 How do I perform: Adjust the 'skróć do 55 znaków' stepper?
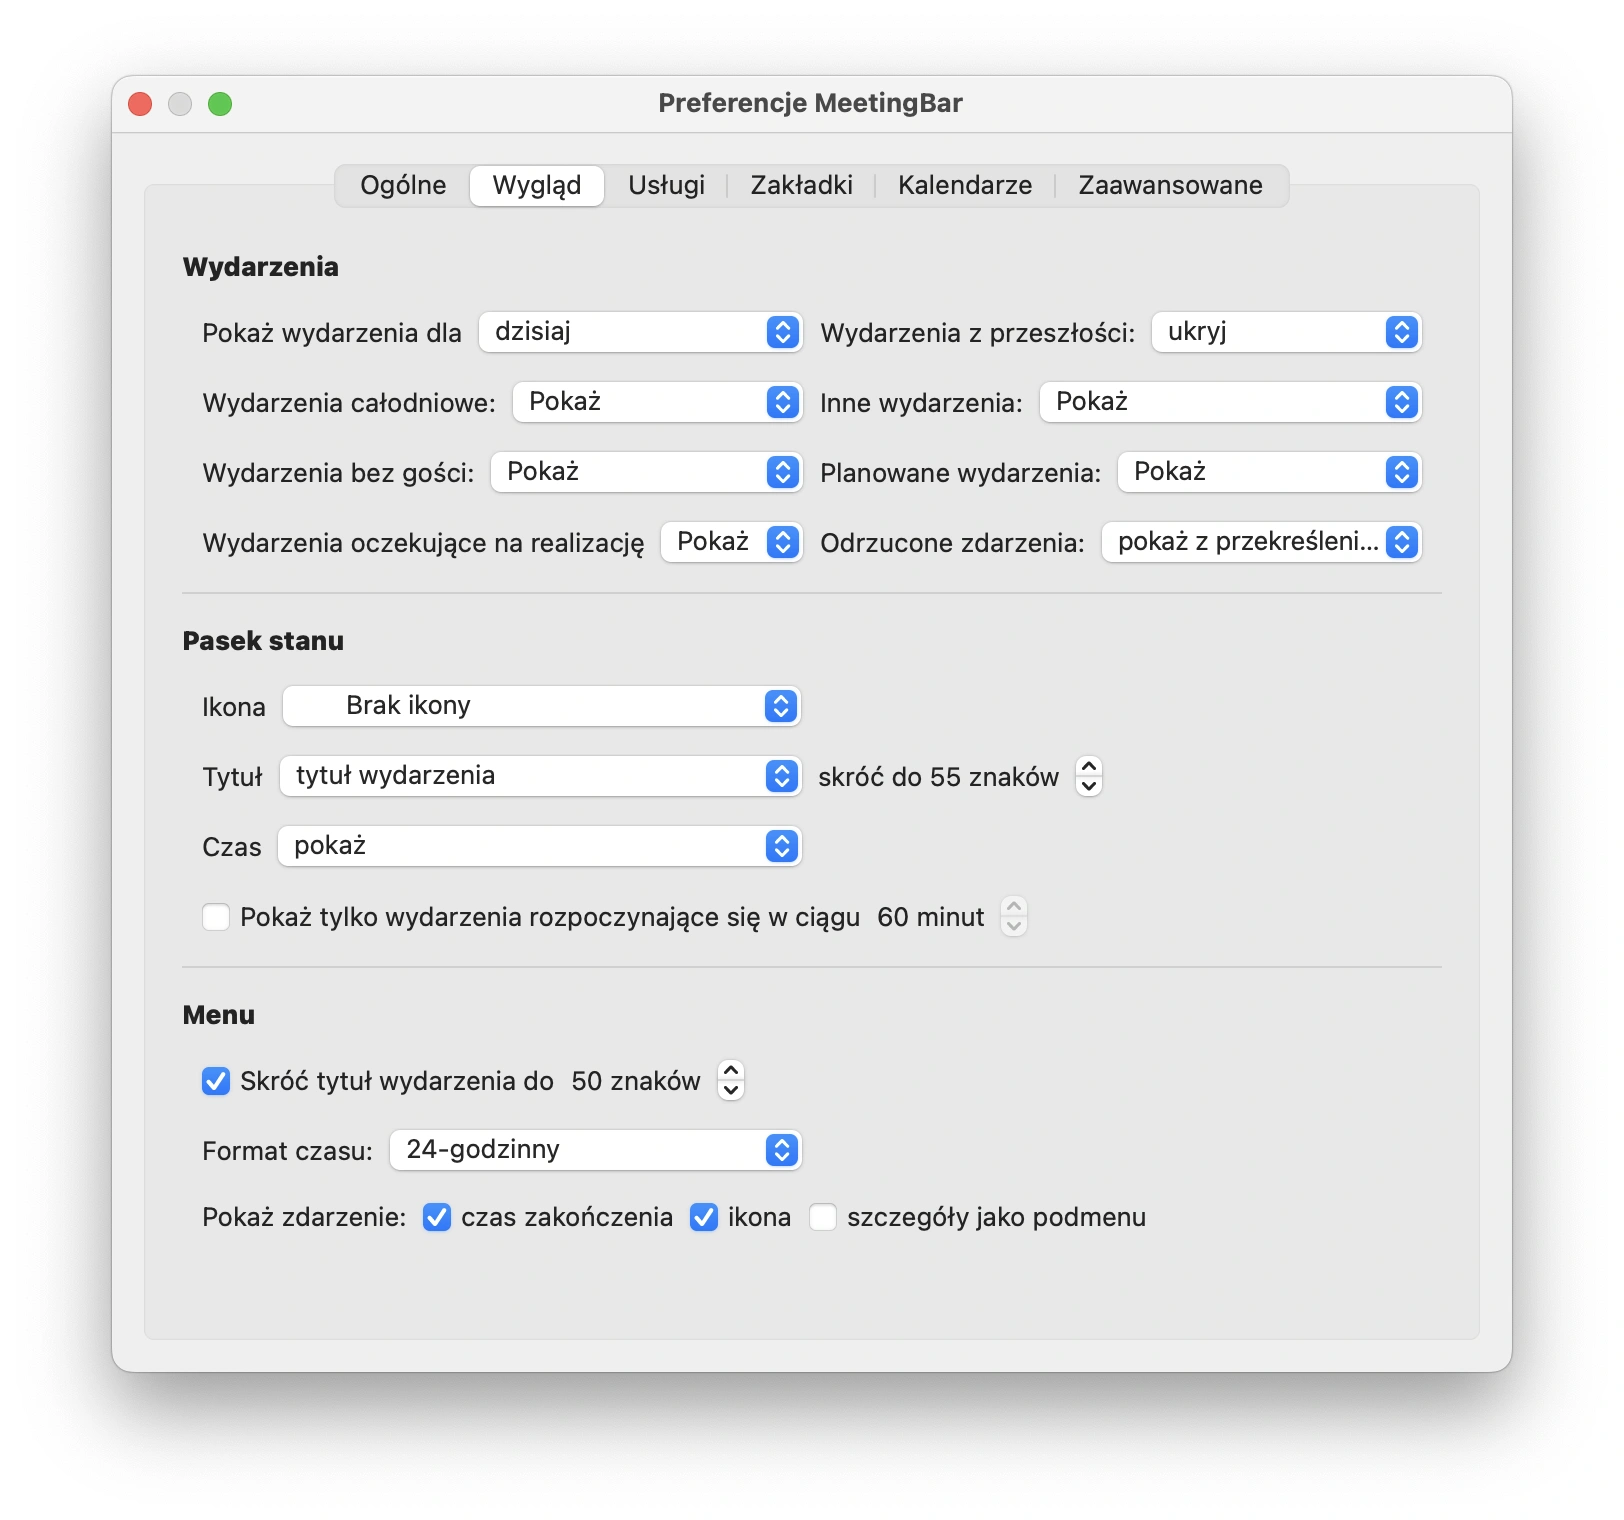coord(1089,776)
